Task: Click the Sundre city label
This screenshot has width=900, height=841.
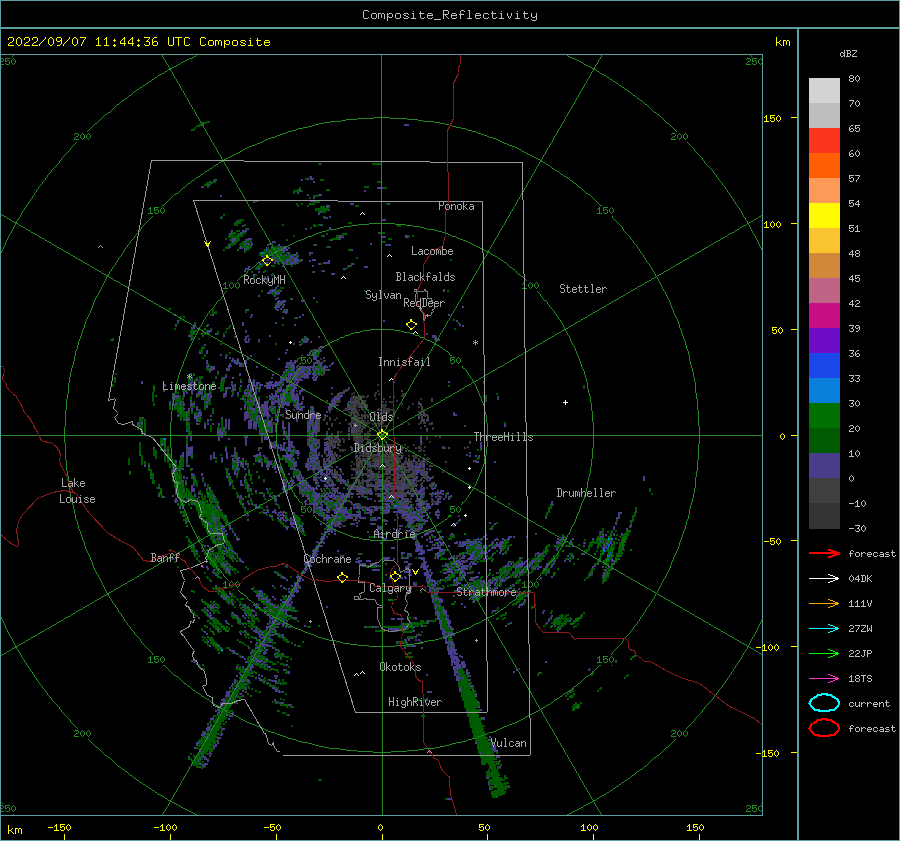Action: pyautogui.click(x=303, y=414)
